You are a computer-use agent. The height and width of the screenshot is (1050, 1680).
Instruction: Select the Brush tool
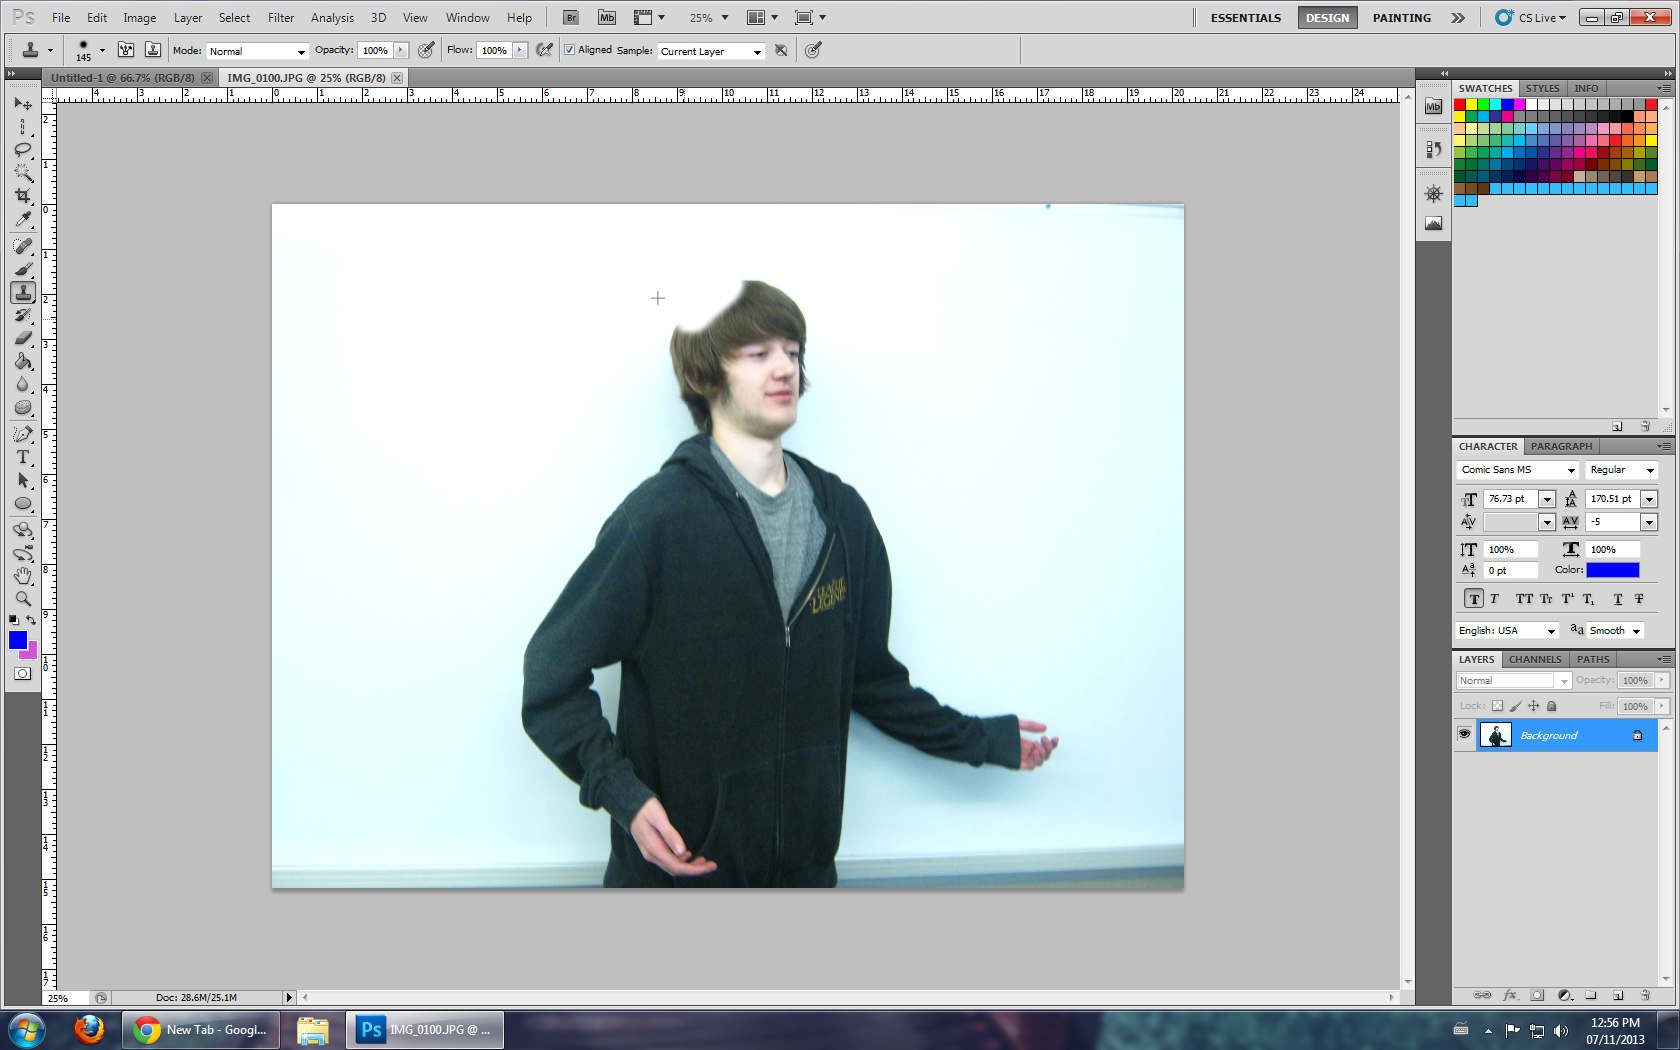pyautogui.click(x=23, y=269)
